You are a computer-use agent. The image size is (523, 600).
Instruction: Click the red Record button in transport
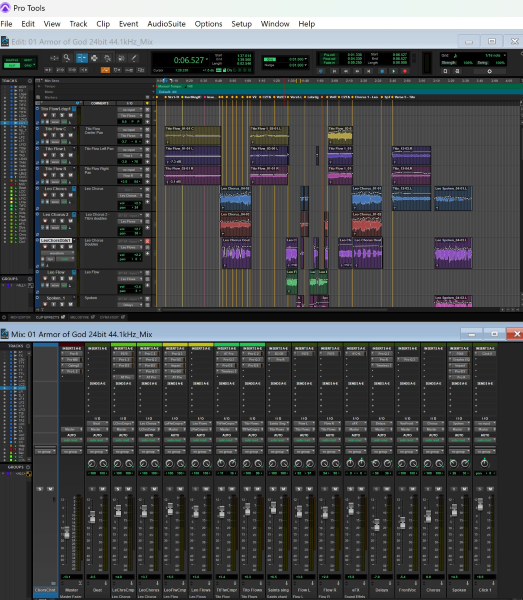tap(405, 71)
